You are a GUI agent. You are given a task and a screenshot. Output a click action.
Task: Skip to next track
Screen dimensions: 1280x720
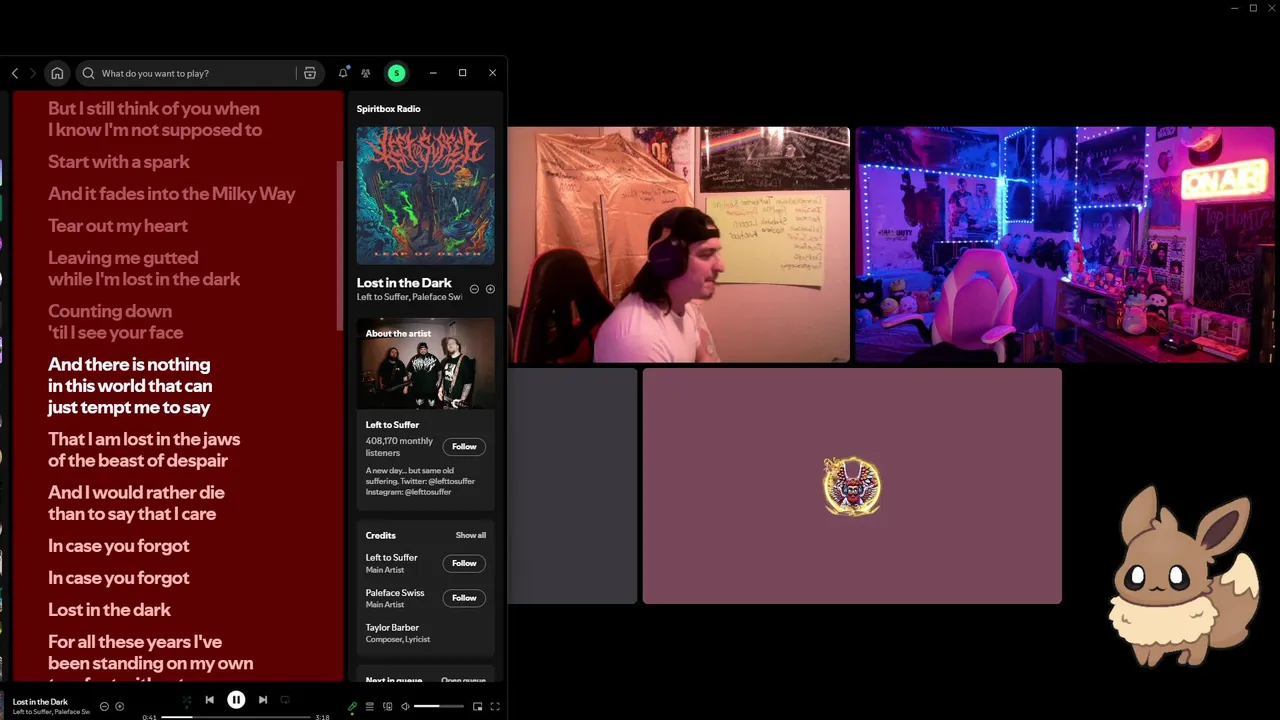tap(263, 700)
